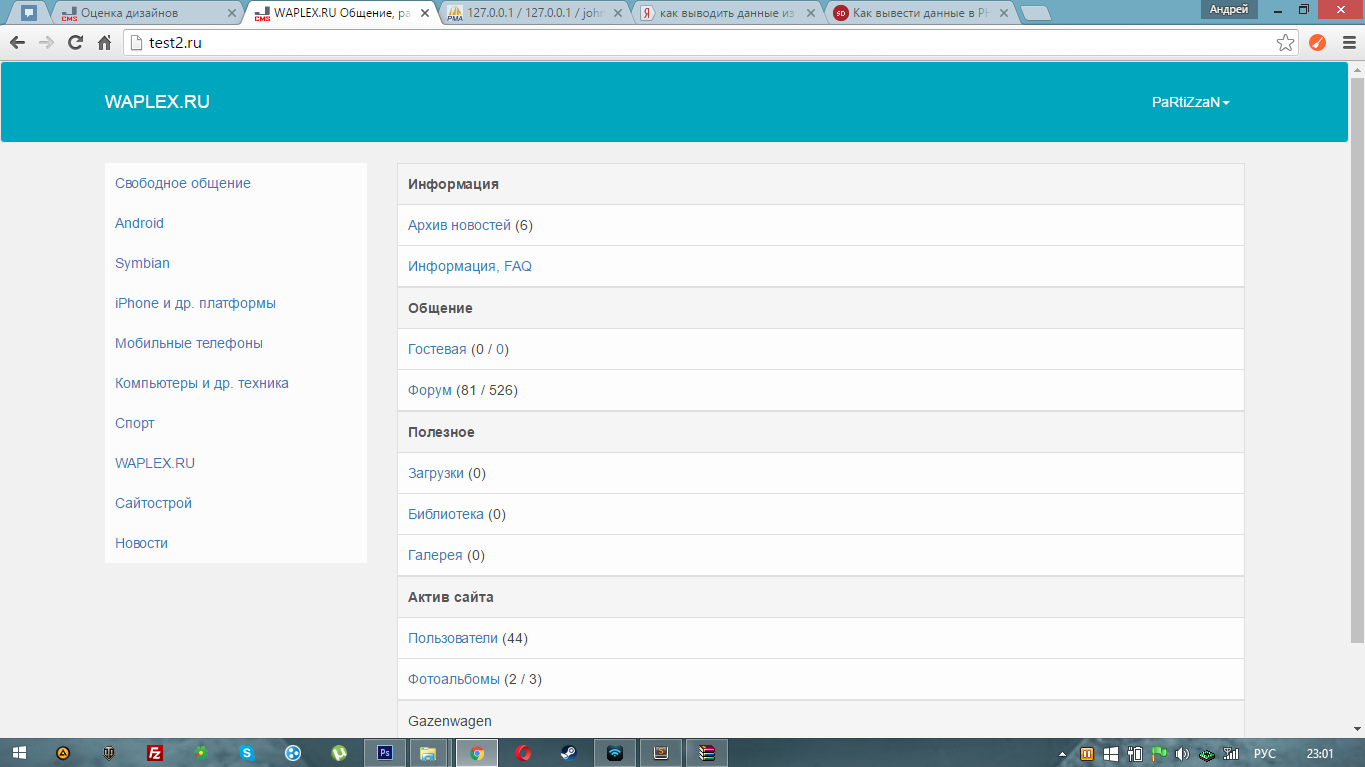Open the Сайтострой sidebar section
This screenshot has width=1365, height=767.
[x=153, y=503]
